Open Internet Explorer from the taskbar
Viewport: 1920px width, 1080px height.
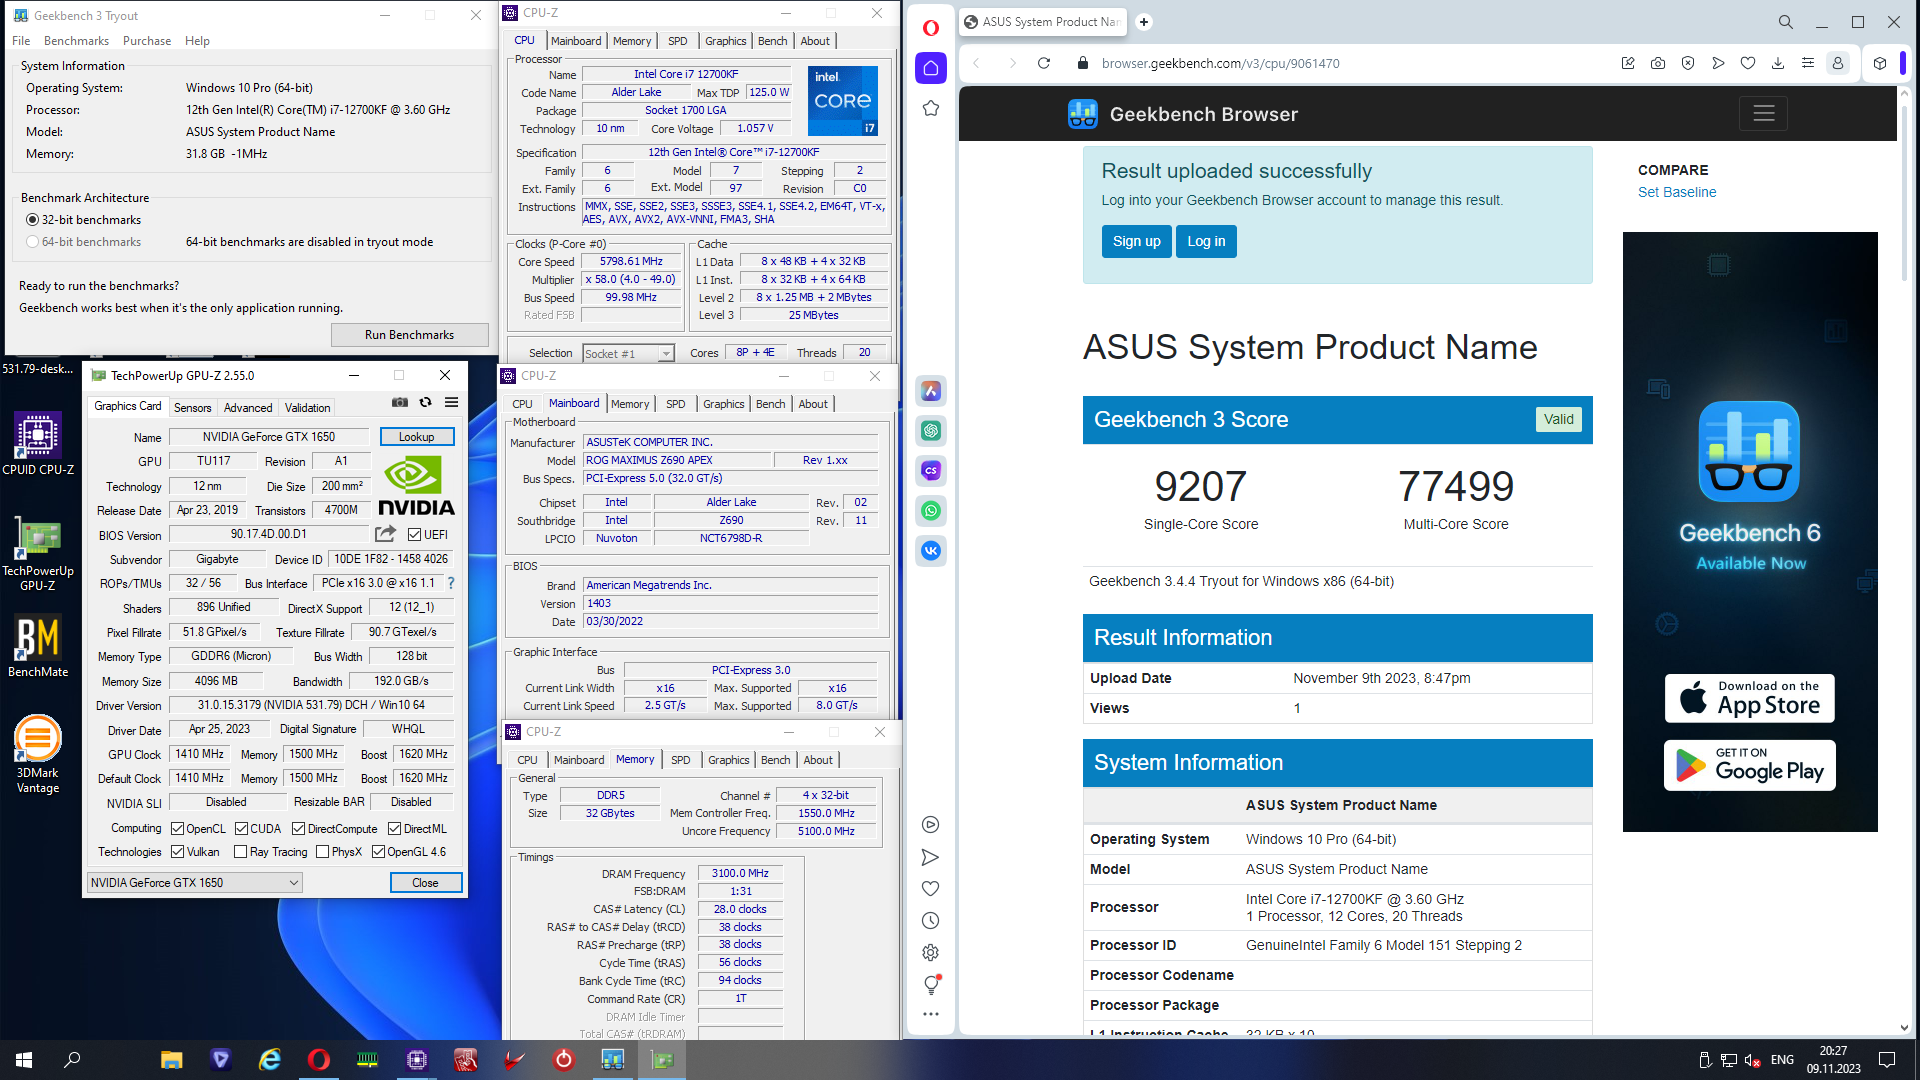point(270,1060)
